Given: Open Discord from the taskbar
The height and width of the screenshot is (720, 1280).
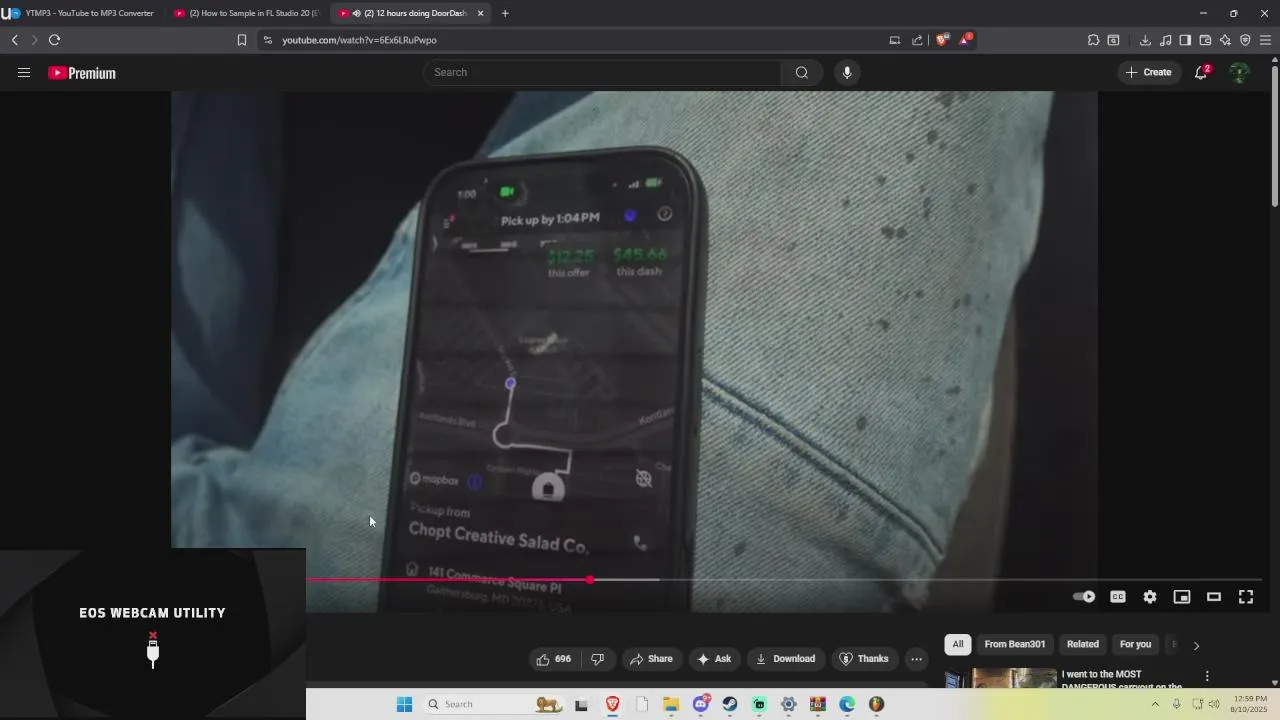Looking at the screenshot, I should tap(701, 704).
